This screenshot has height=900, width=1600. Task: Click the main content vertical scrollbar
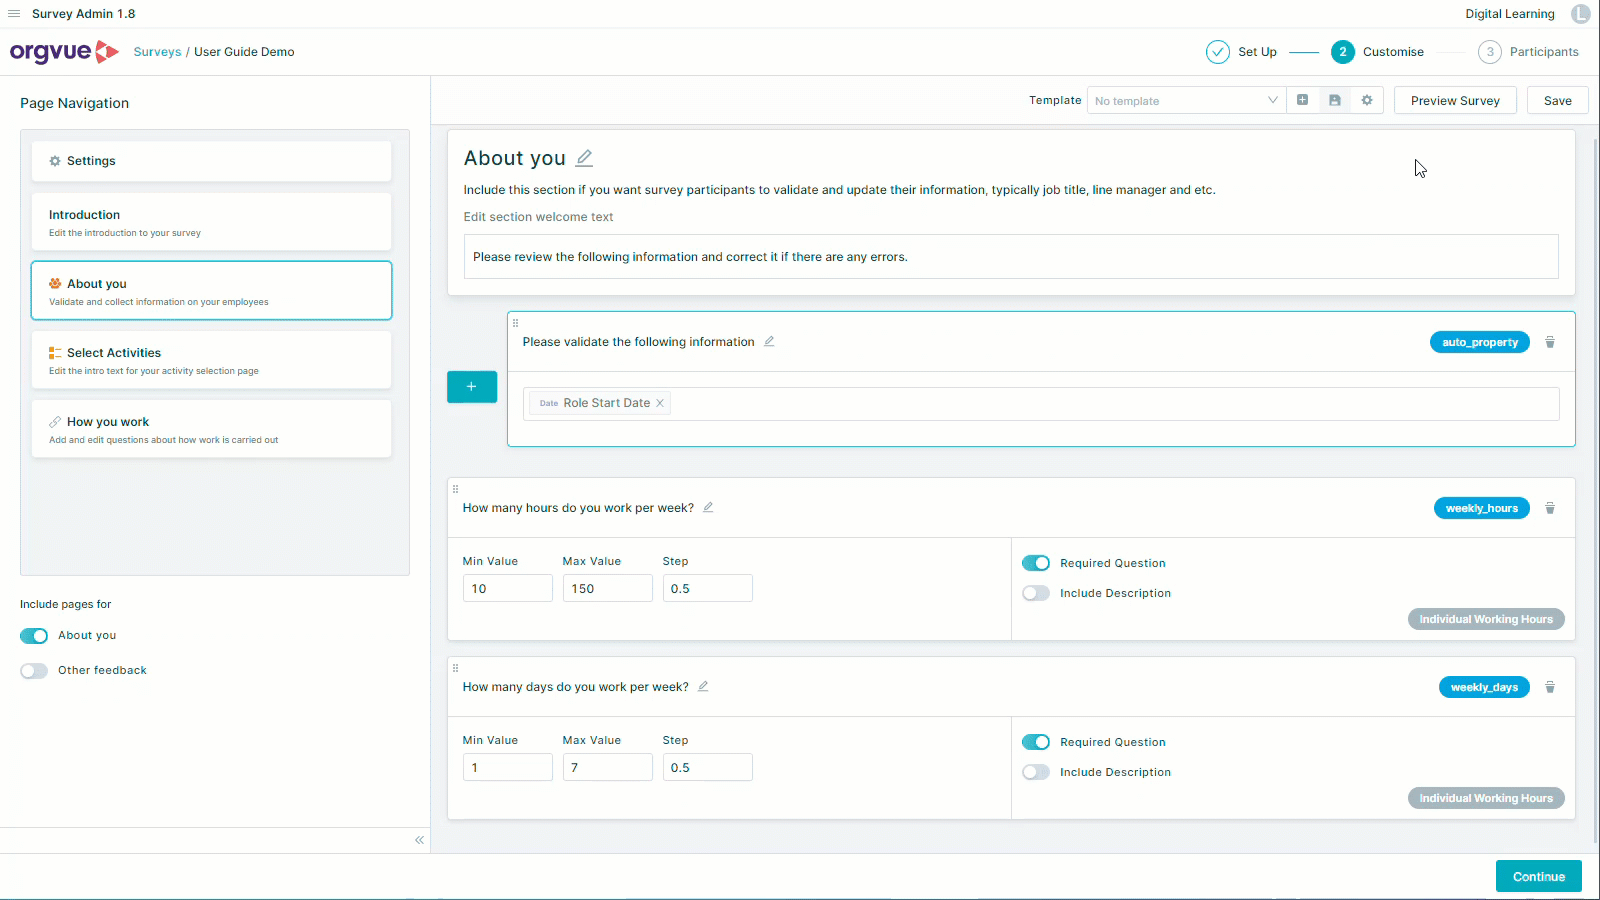1594,490
